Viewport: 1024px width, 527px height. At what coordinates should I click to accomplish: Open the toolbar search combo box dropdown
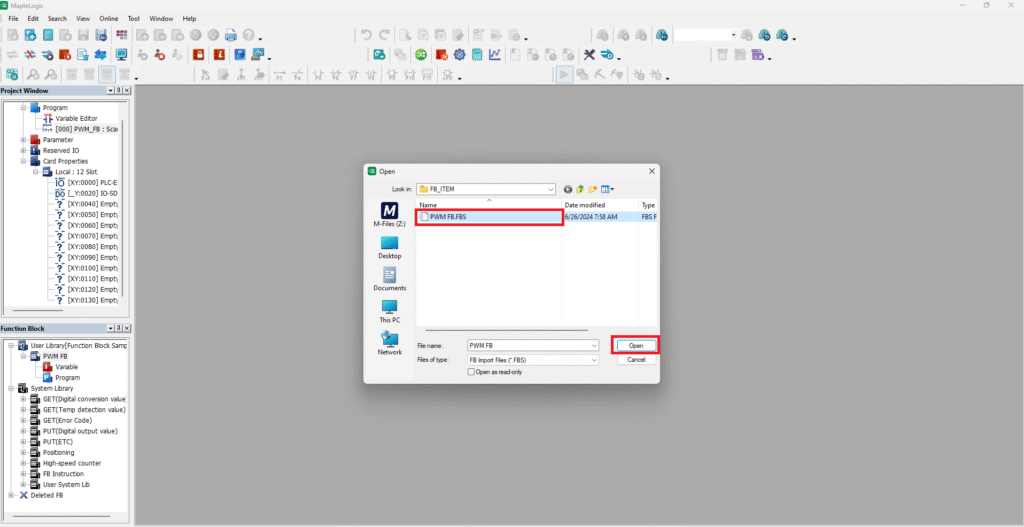pyautogui.click(x=733, y=35)
